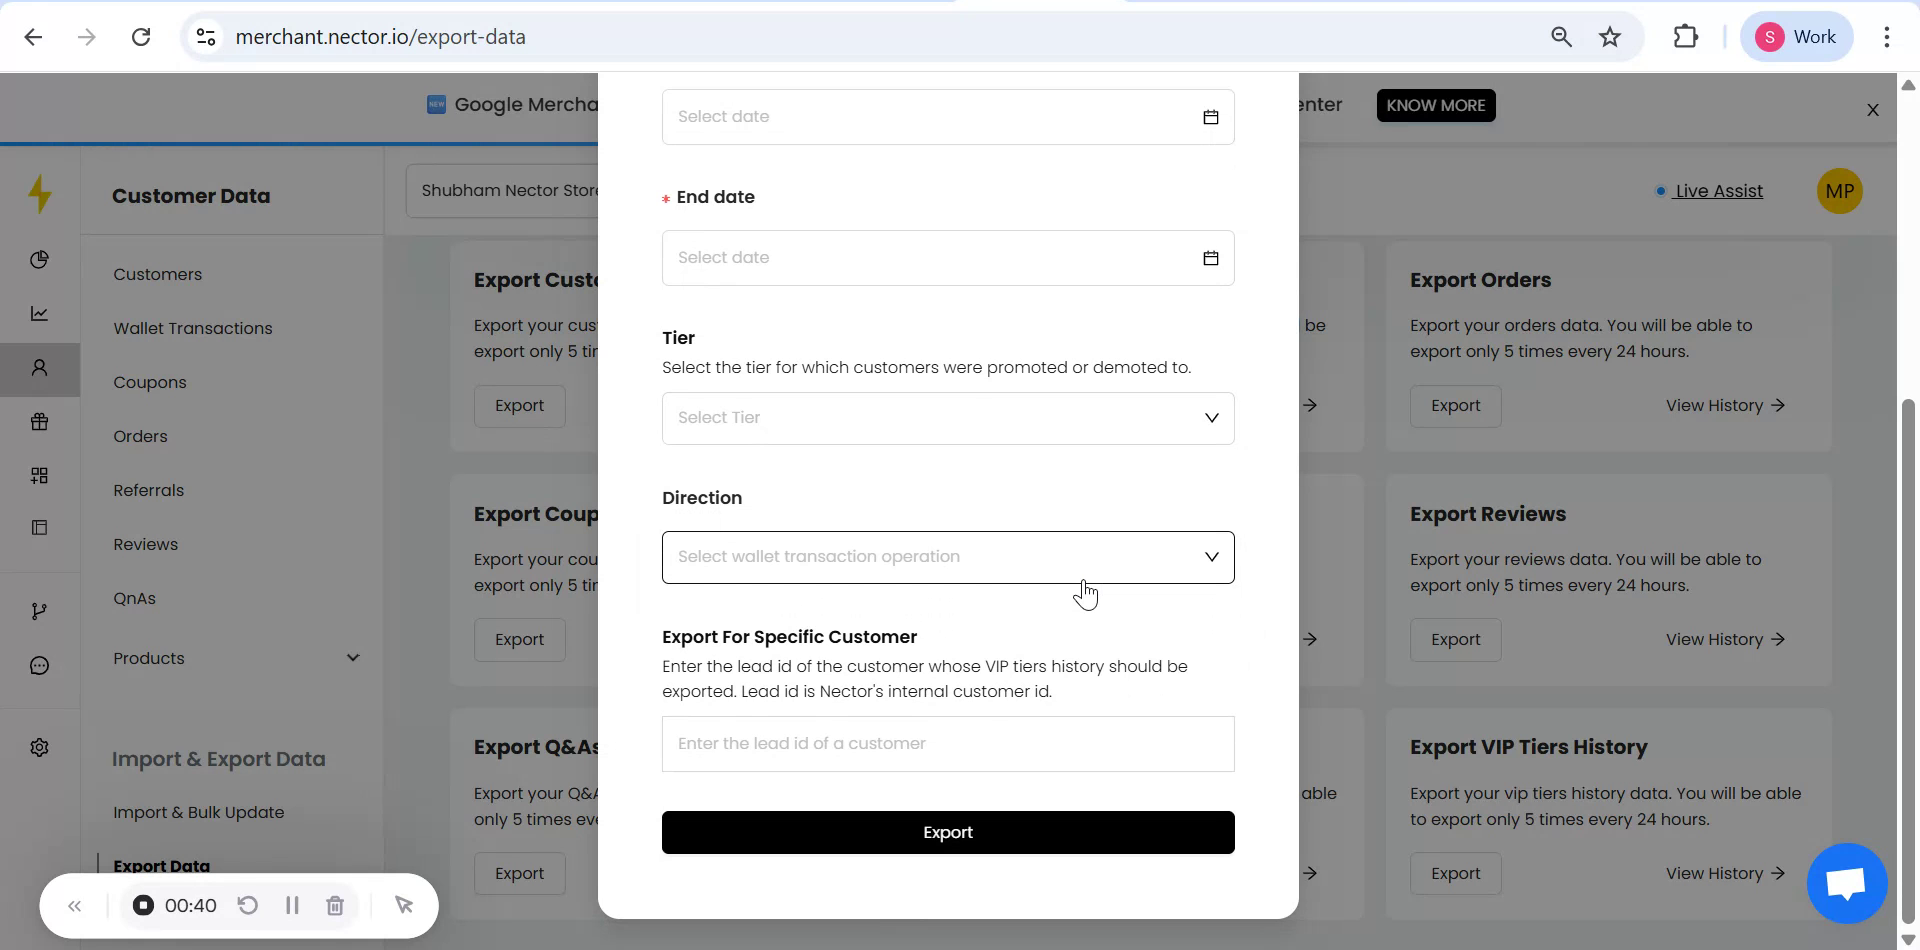Open the analytics pie chart icon in sidebar

tap(39, 259)
